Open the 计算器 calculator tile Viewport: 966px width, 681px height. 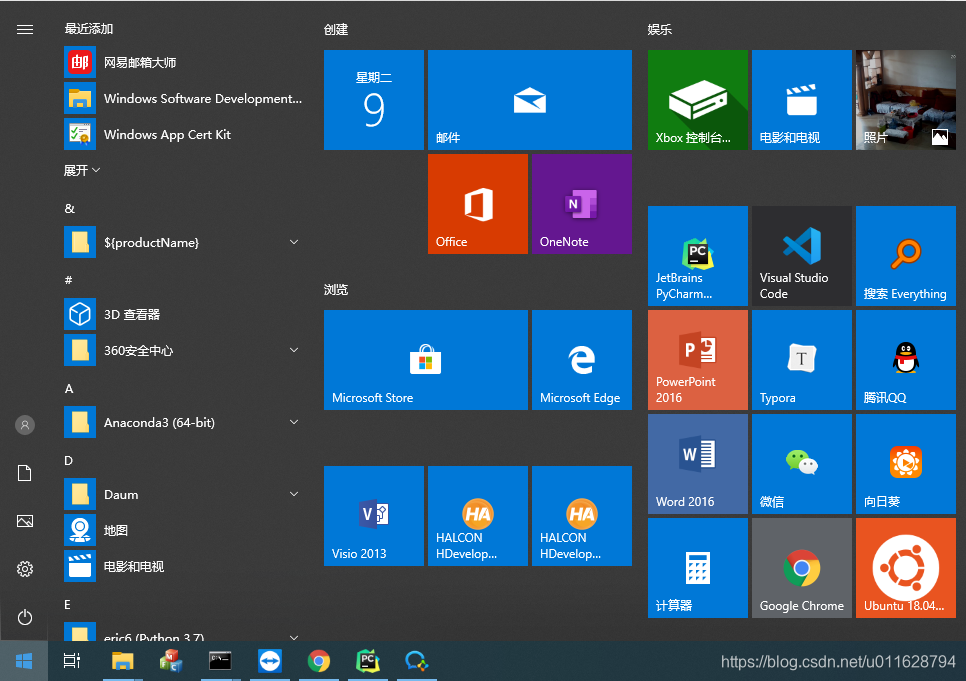click(x=698, y=568)
